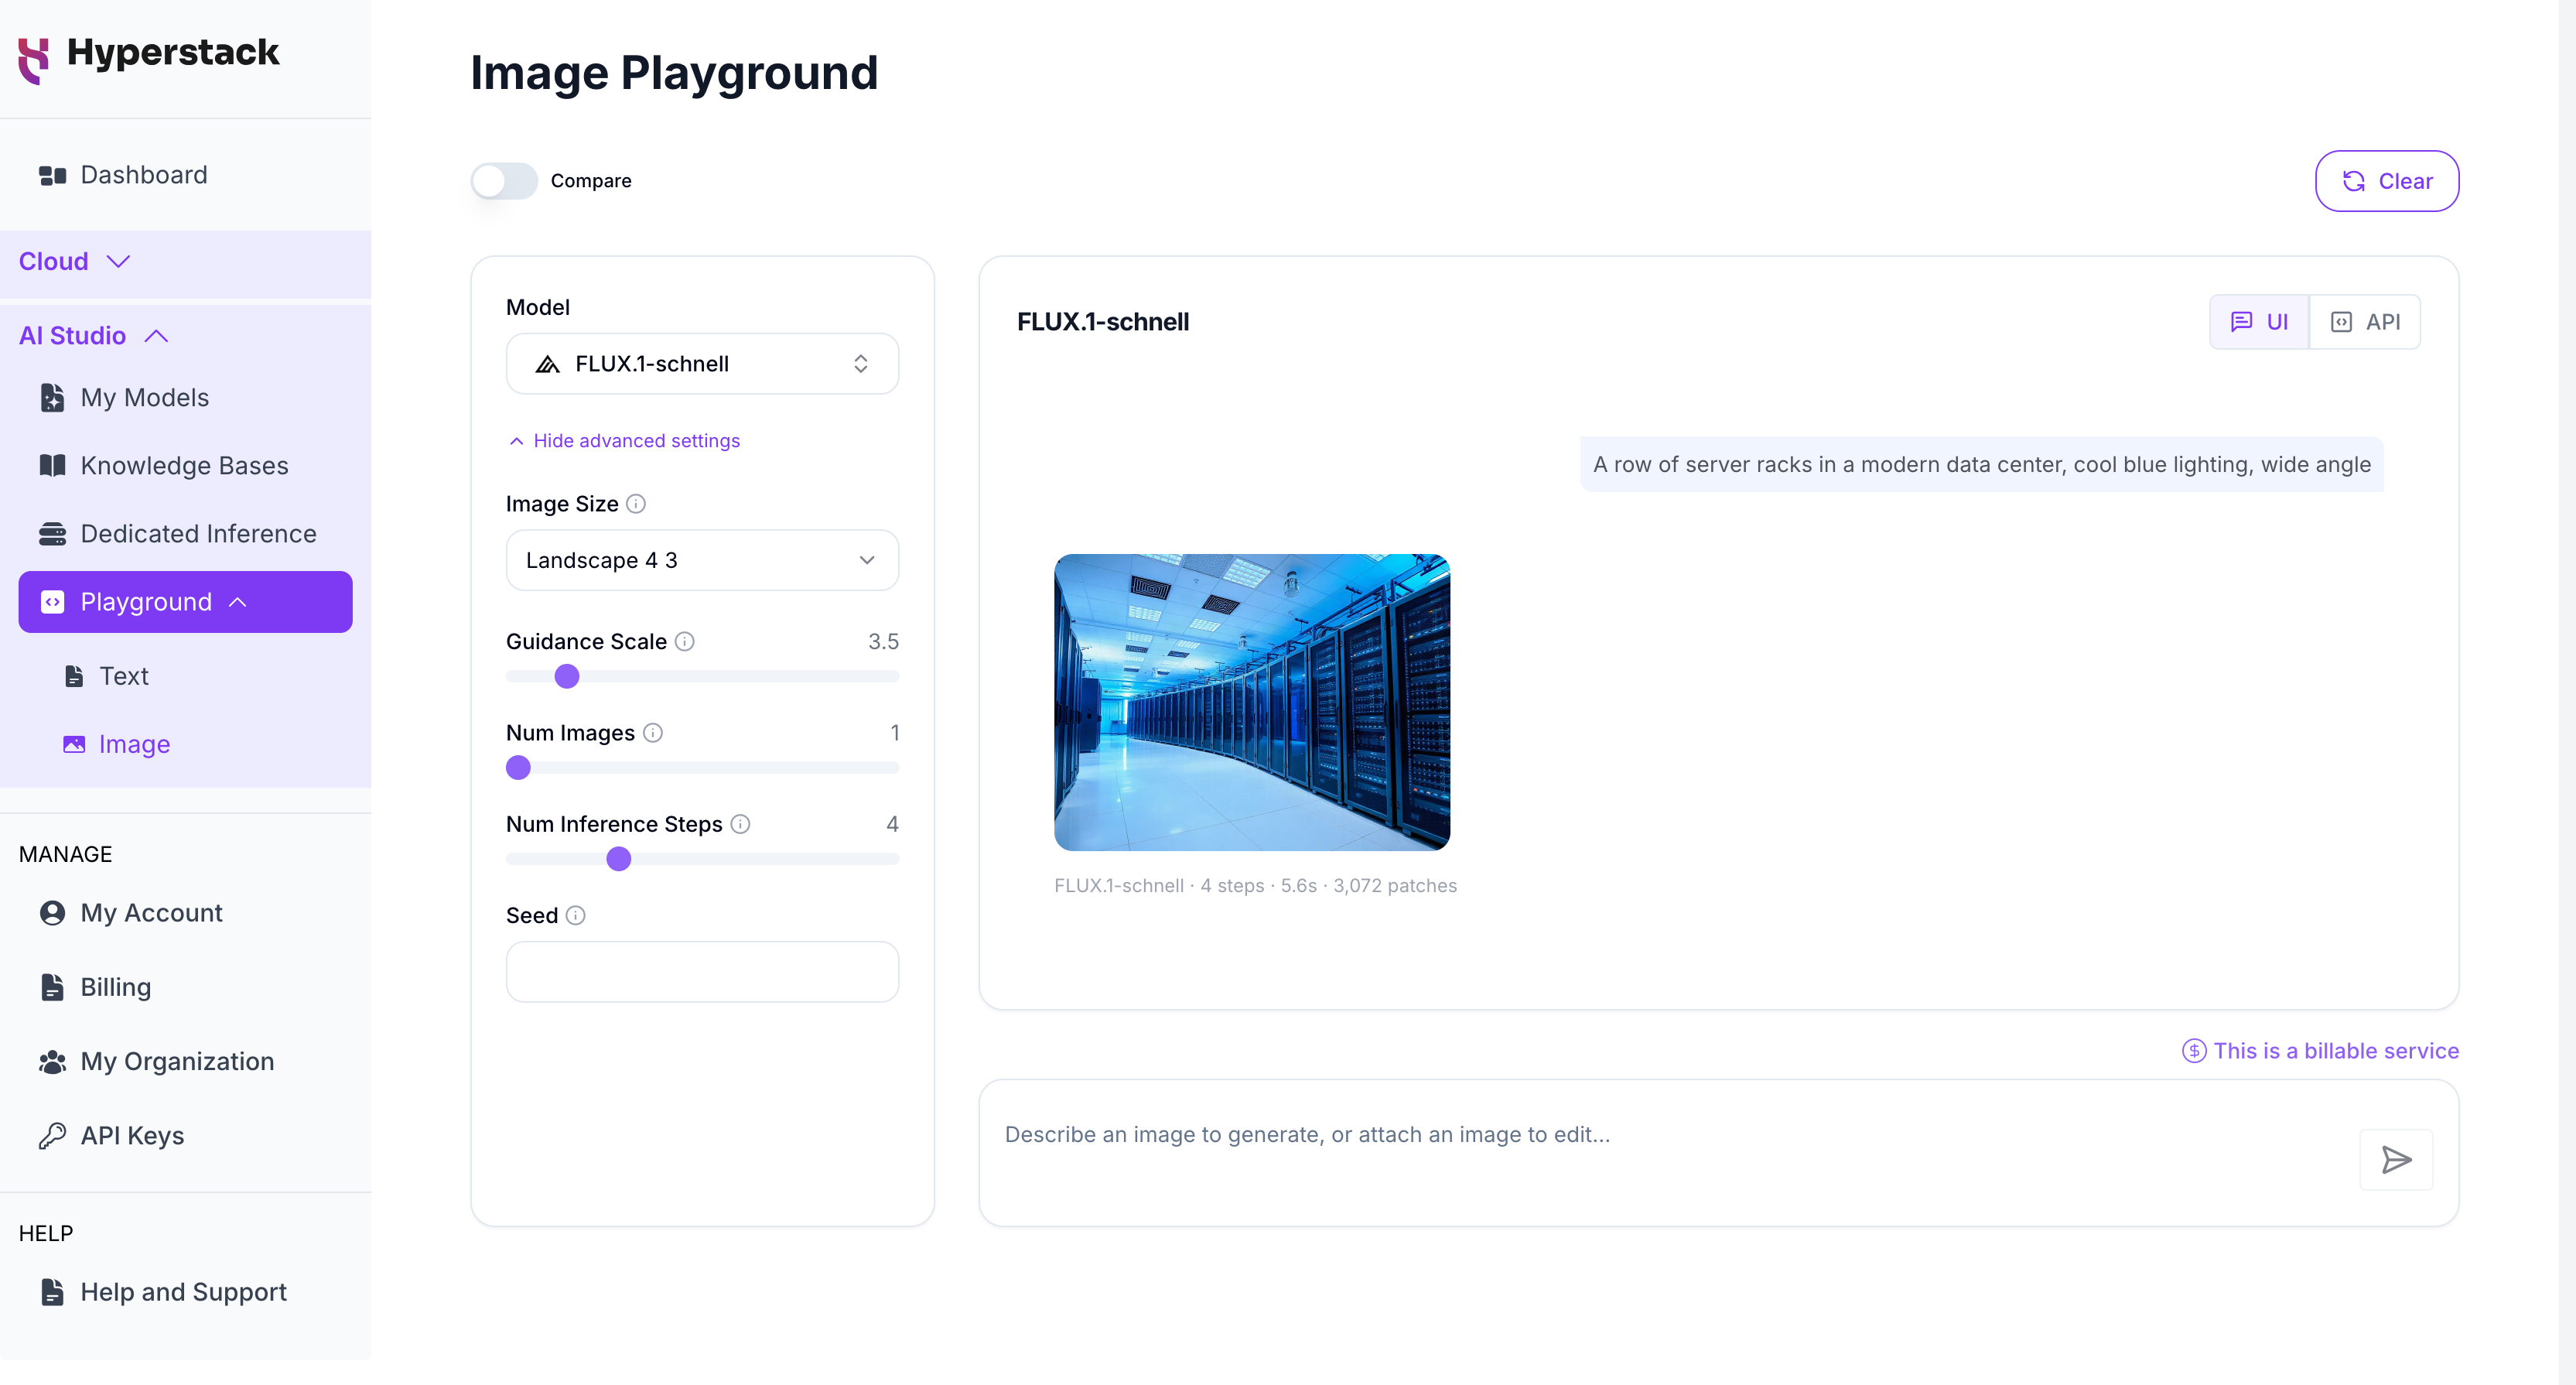This screenshot has width=2576, height=1385.
Task: Collapse the Cloud section chevron
Action: (119, 262)
